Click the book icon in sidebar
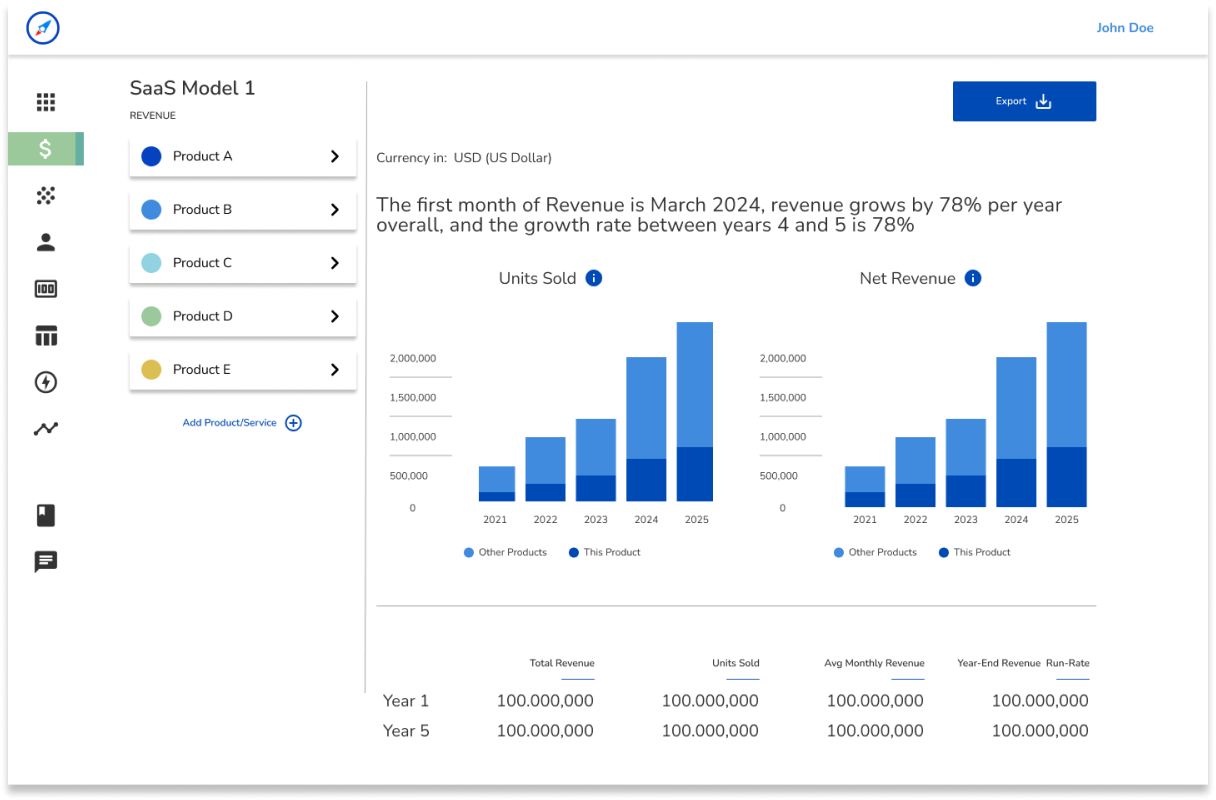Screen dimensions: 1216x800 coord(46,515)
